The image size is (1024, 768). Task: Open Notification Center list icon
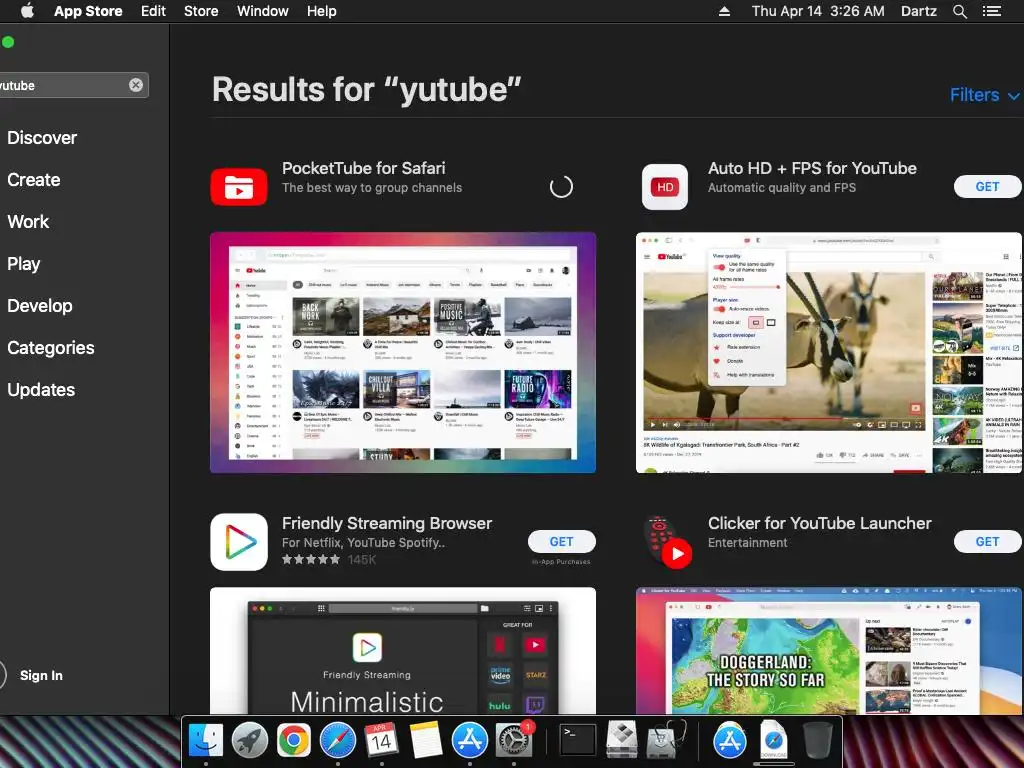[992, 11]
